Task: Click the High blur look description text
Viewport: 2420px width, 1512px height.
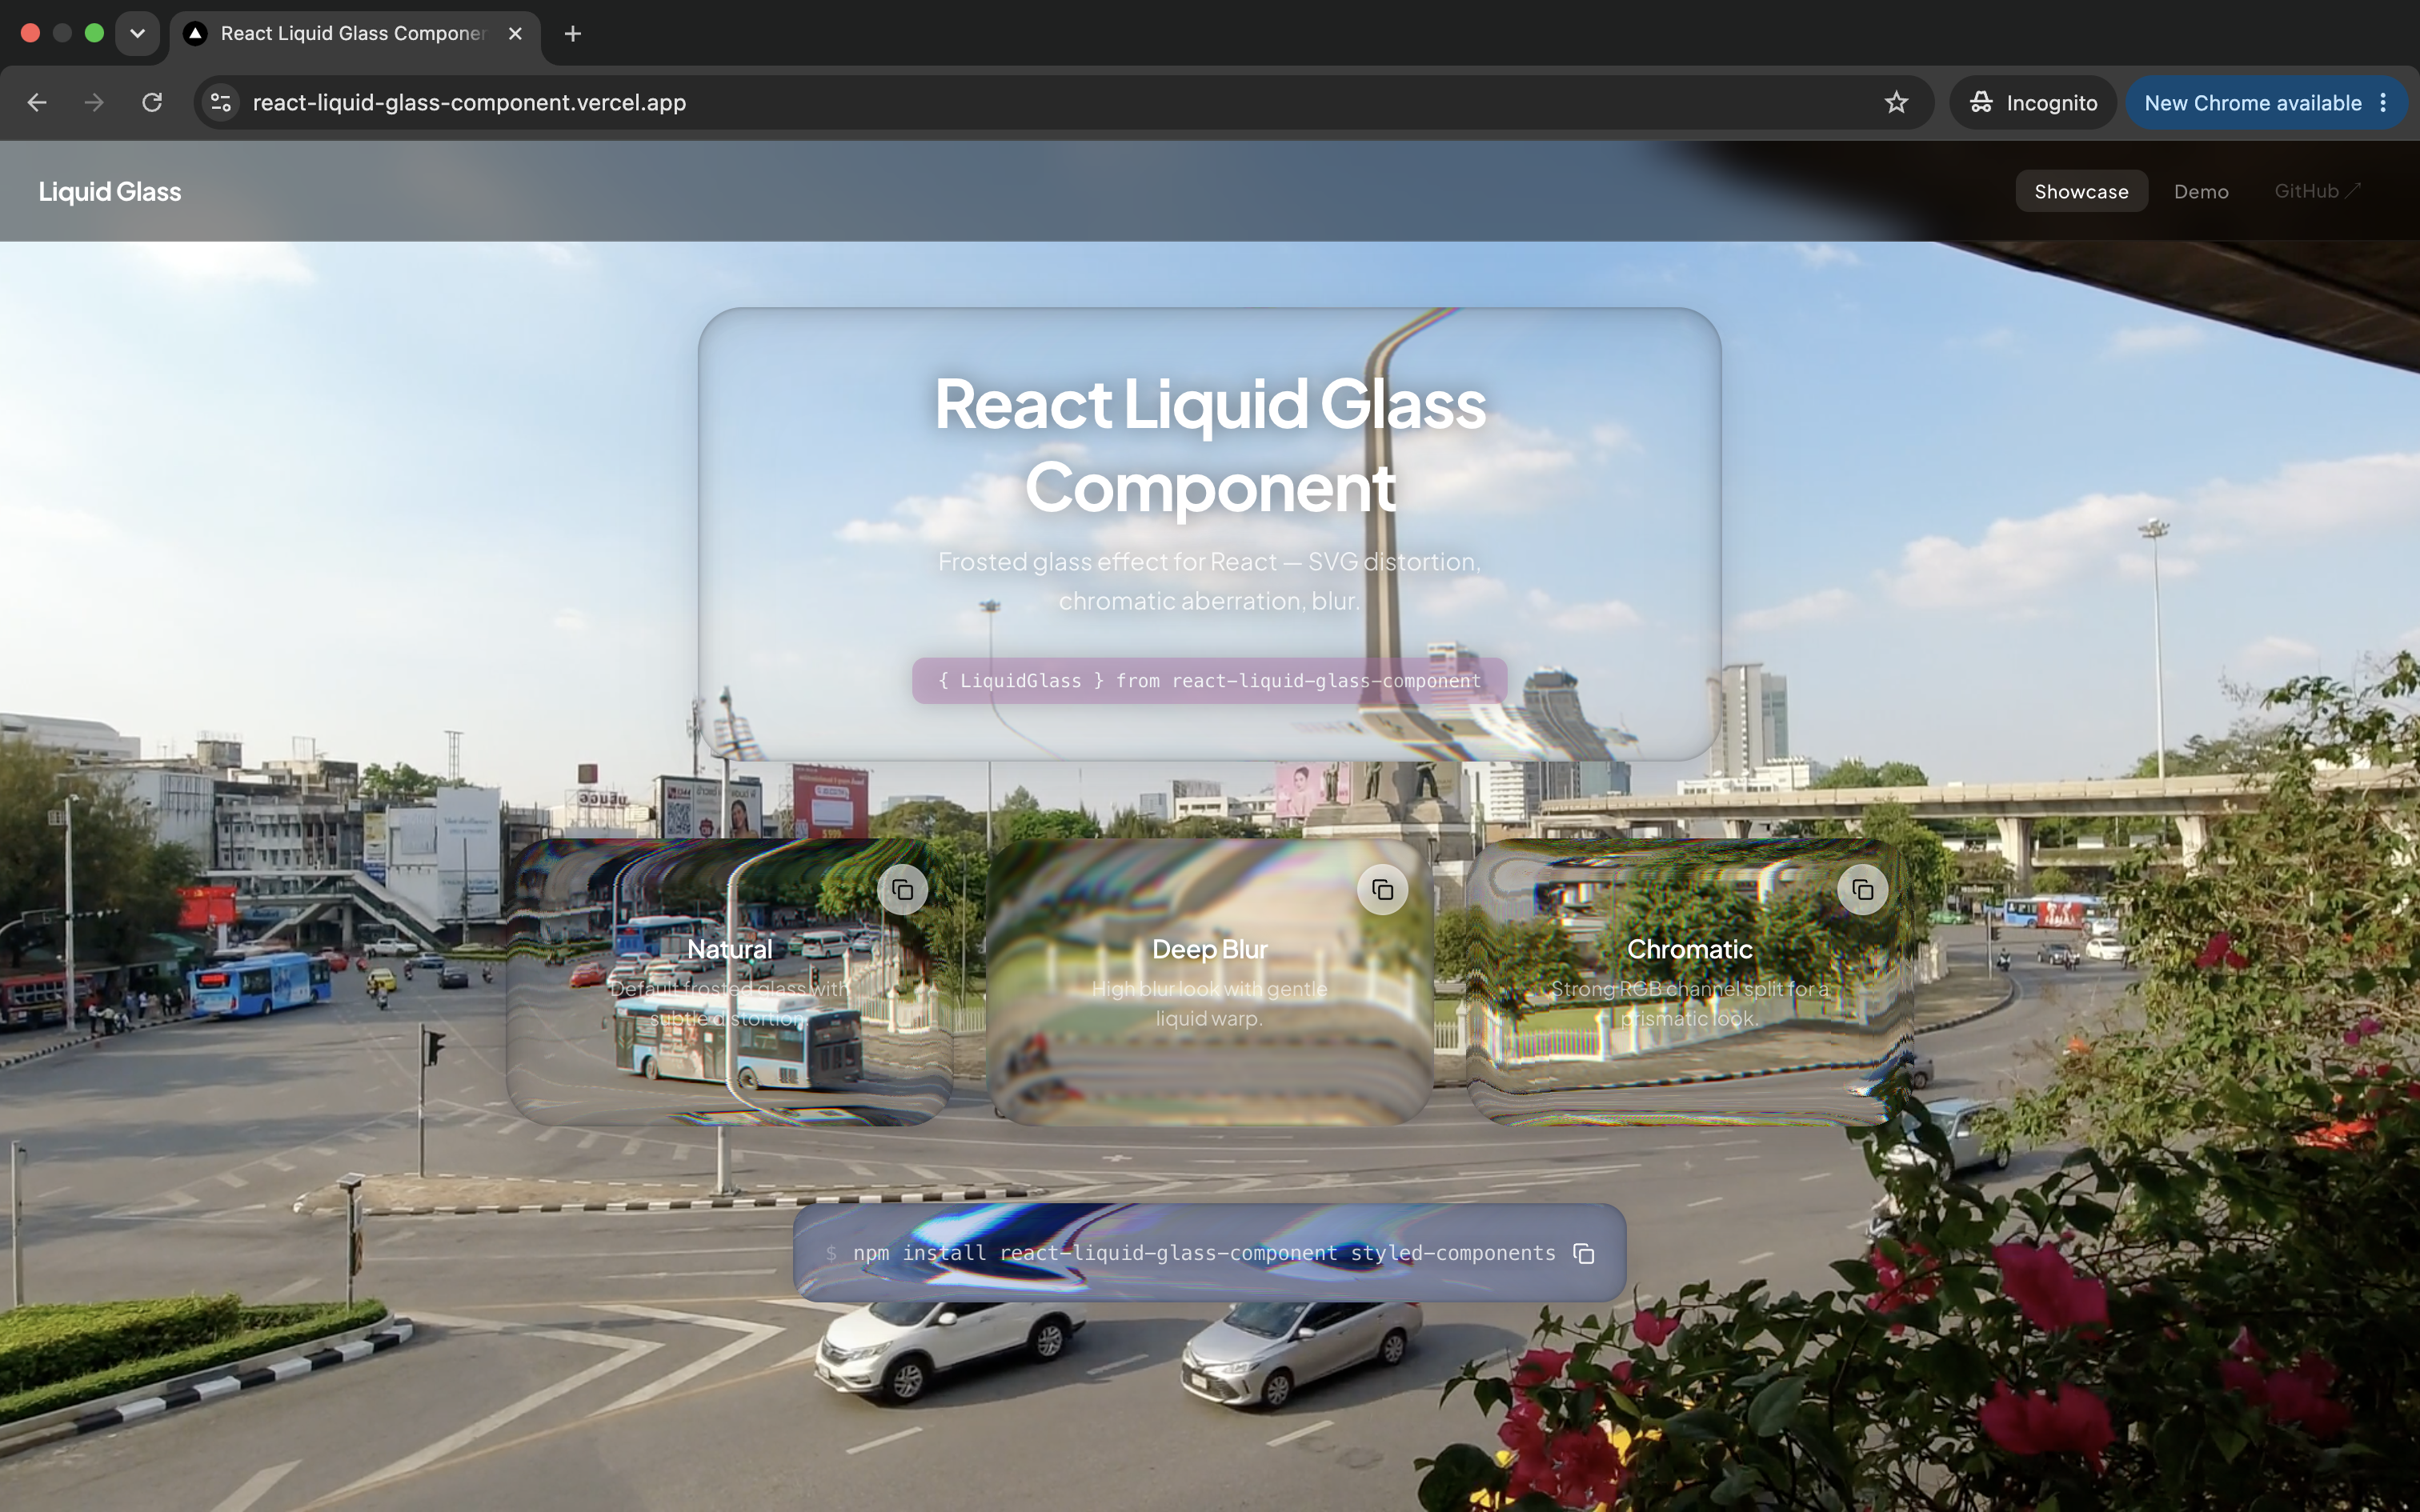Action: pos(1209,1003)
